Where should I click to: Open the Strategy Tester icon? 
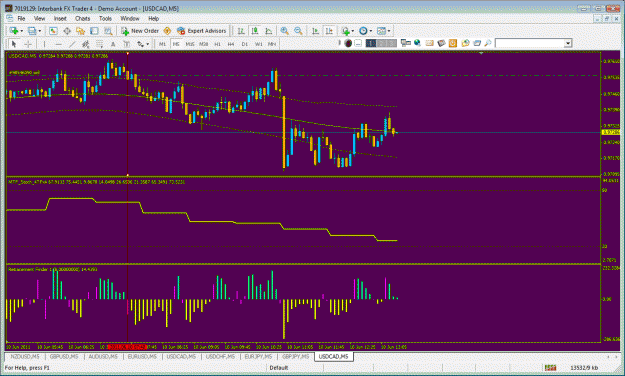point(108,31)
